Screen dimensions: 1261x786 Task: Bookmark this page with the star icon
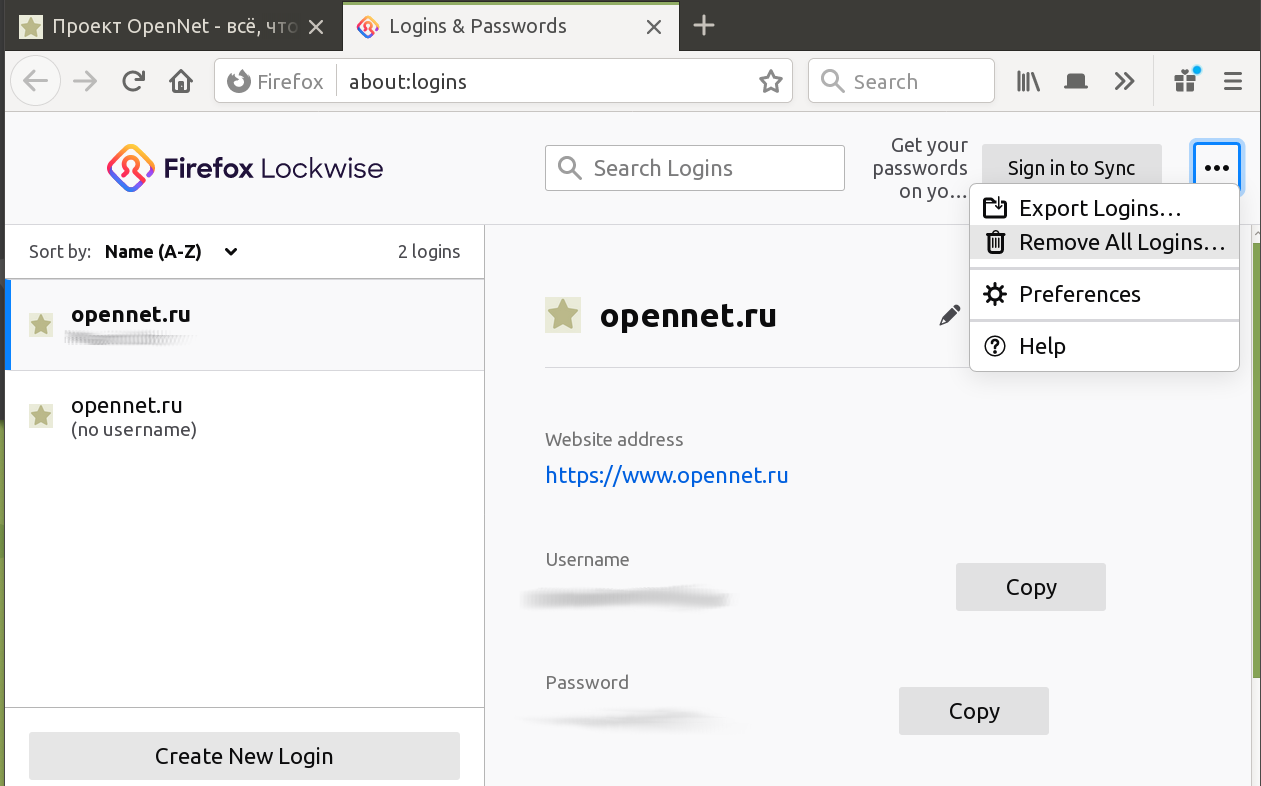pos(770,82)
